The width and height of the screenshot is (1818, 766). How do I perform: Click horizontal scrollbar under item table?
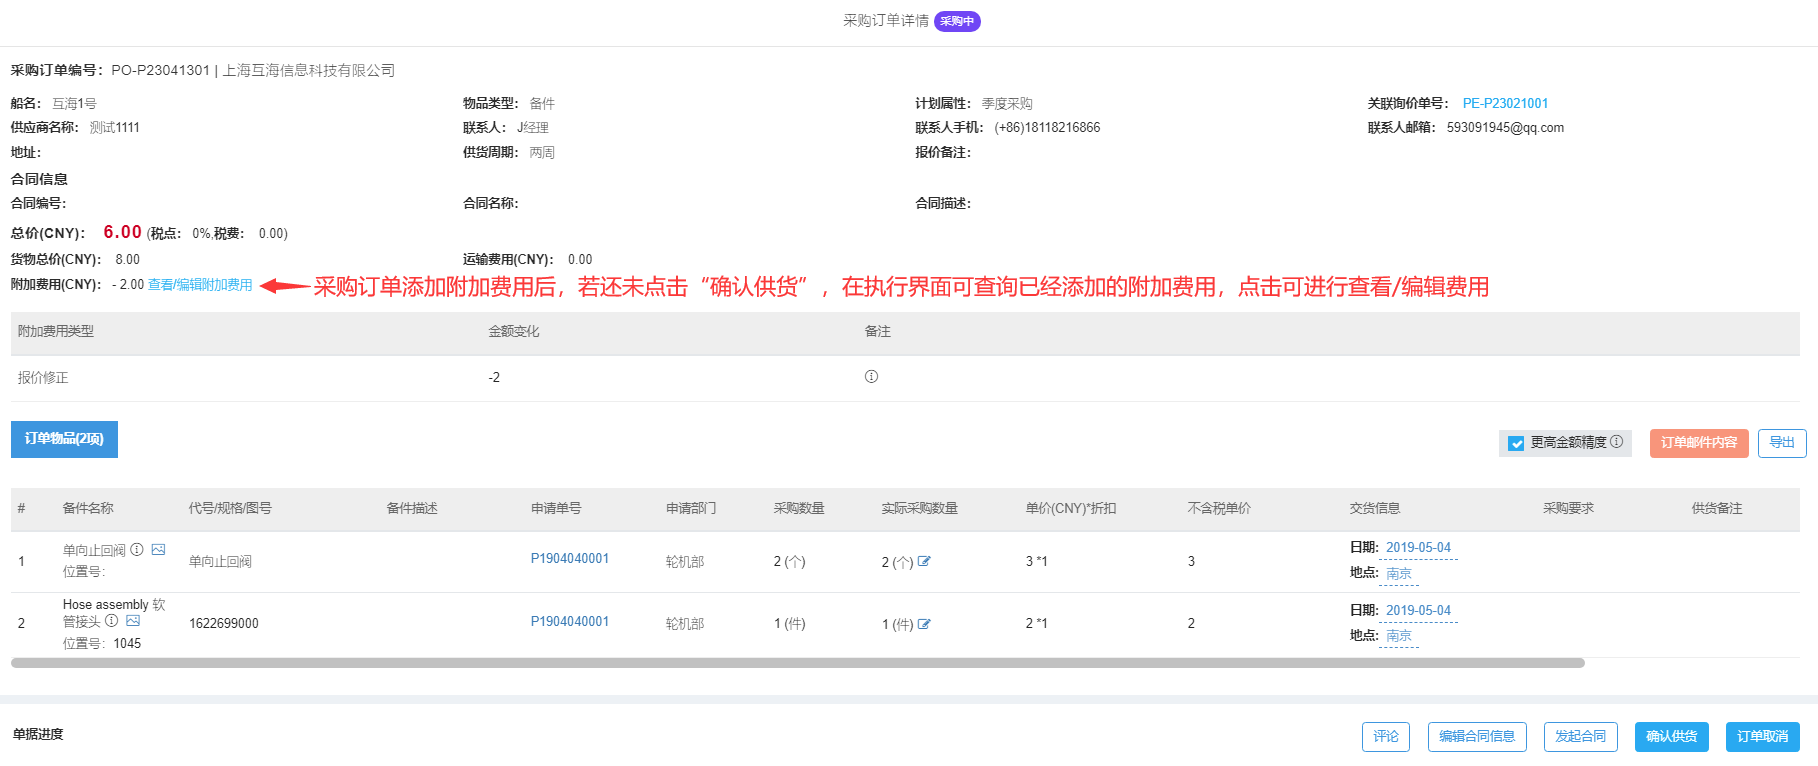[797, 663]
